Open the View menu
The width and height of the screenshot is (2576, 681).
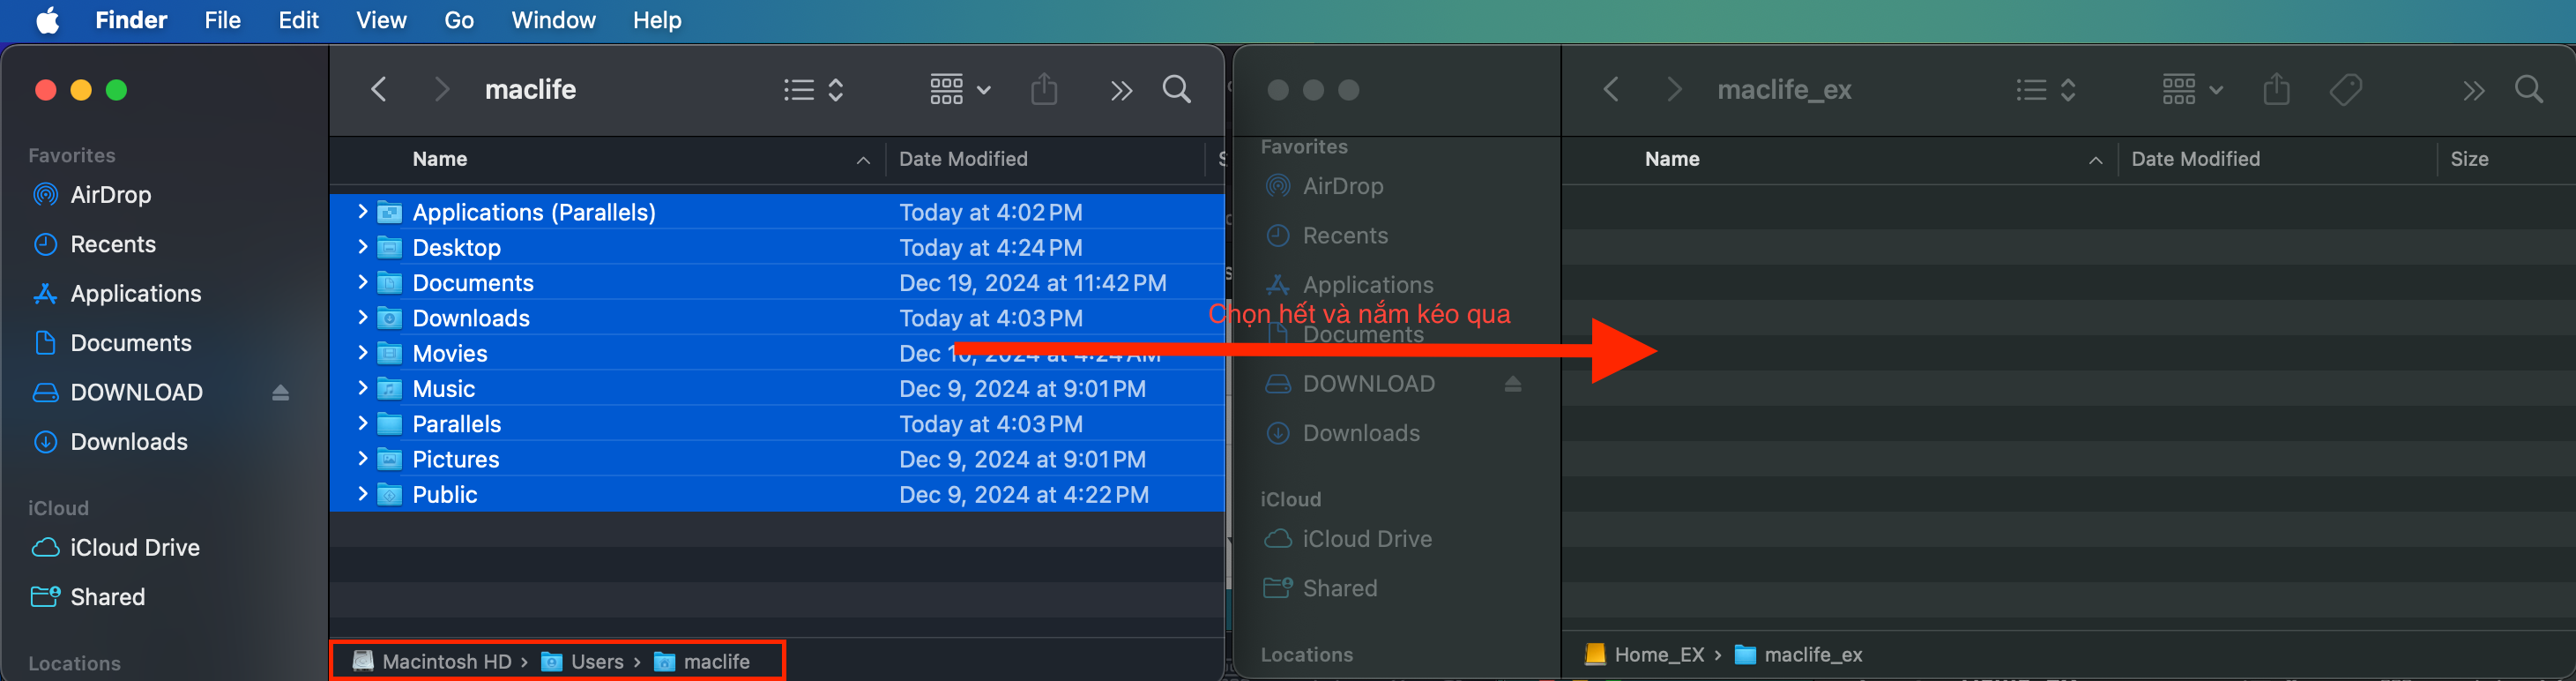point(381,20)
